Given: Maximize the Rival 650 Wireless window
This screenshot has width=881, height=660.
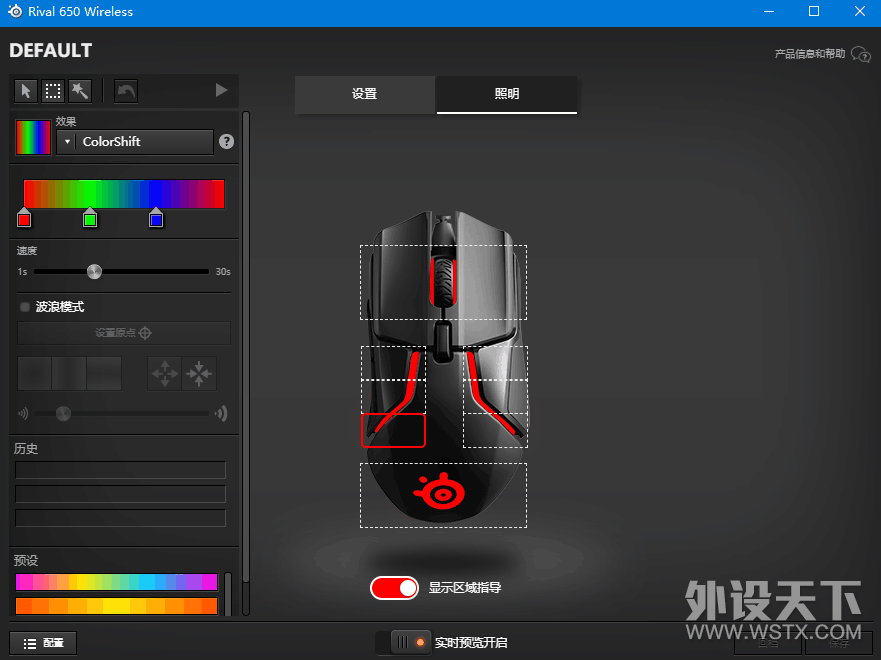Looking at the screenshot, I should 814,11.
